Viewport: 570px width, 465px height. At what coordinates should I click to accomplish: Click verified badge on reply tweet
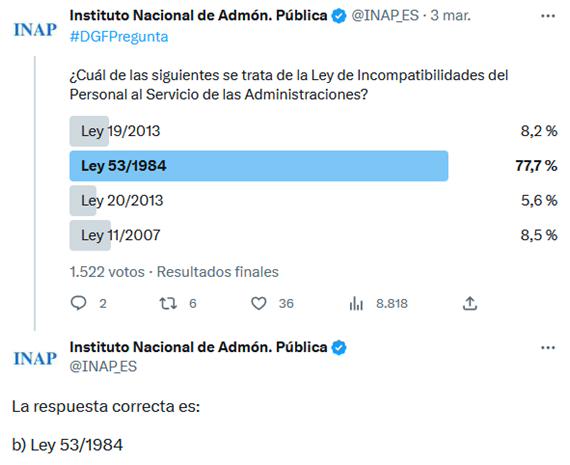pyautogui.click(x=339, y=348)
